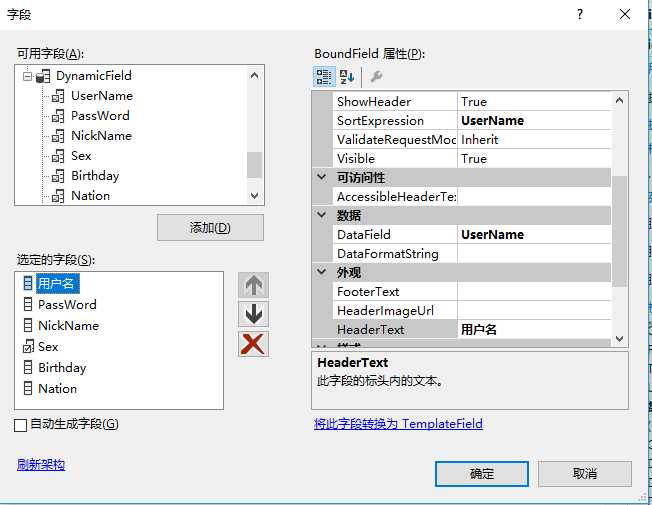Confirm with the 确定 button
652x505 pixels.
click(482, 474)
